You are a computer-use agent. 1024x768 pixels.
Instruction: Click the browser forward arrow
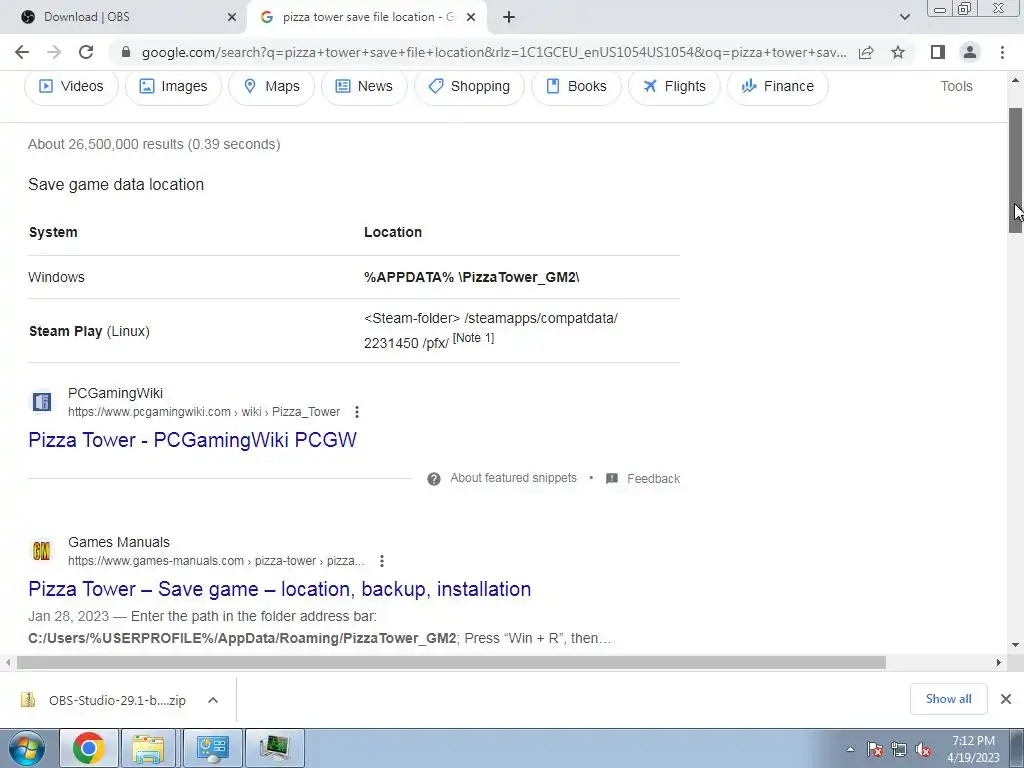54,52
